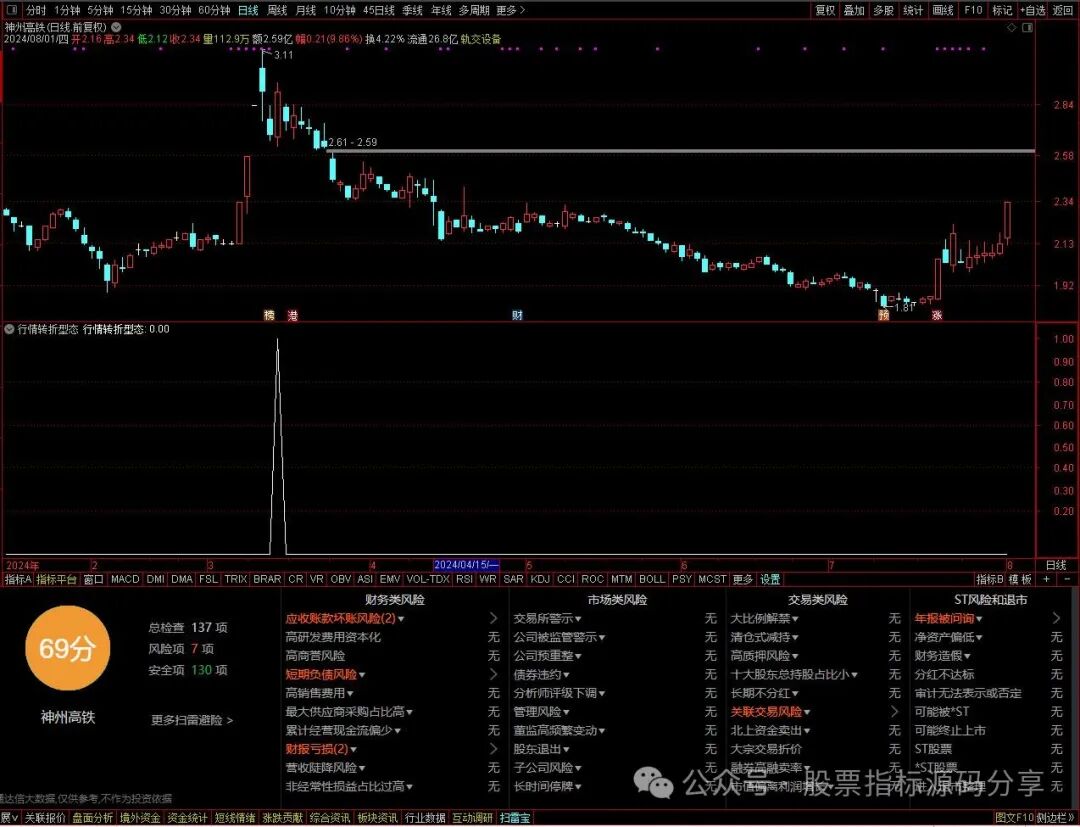Click the 港 marker below the chart

[293, 315]
